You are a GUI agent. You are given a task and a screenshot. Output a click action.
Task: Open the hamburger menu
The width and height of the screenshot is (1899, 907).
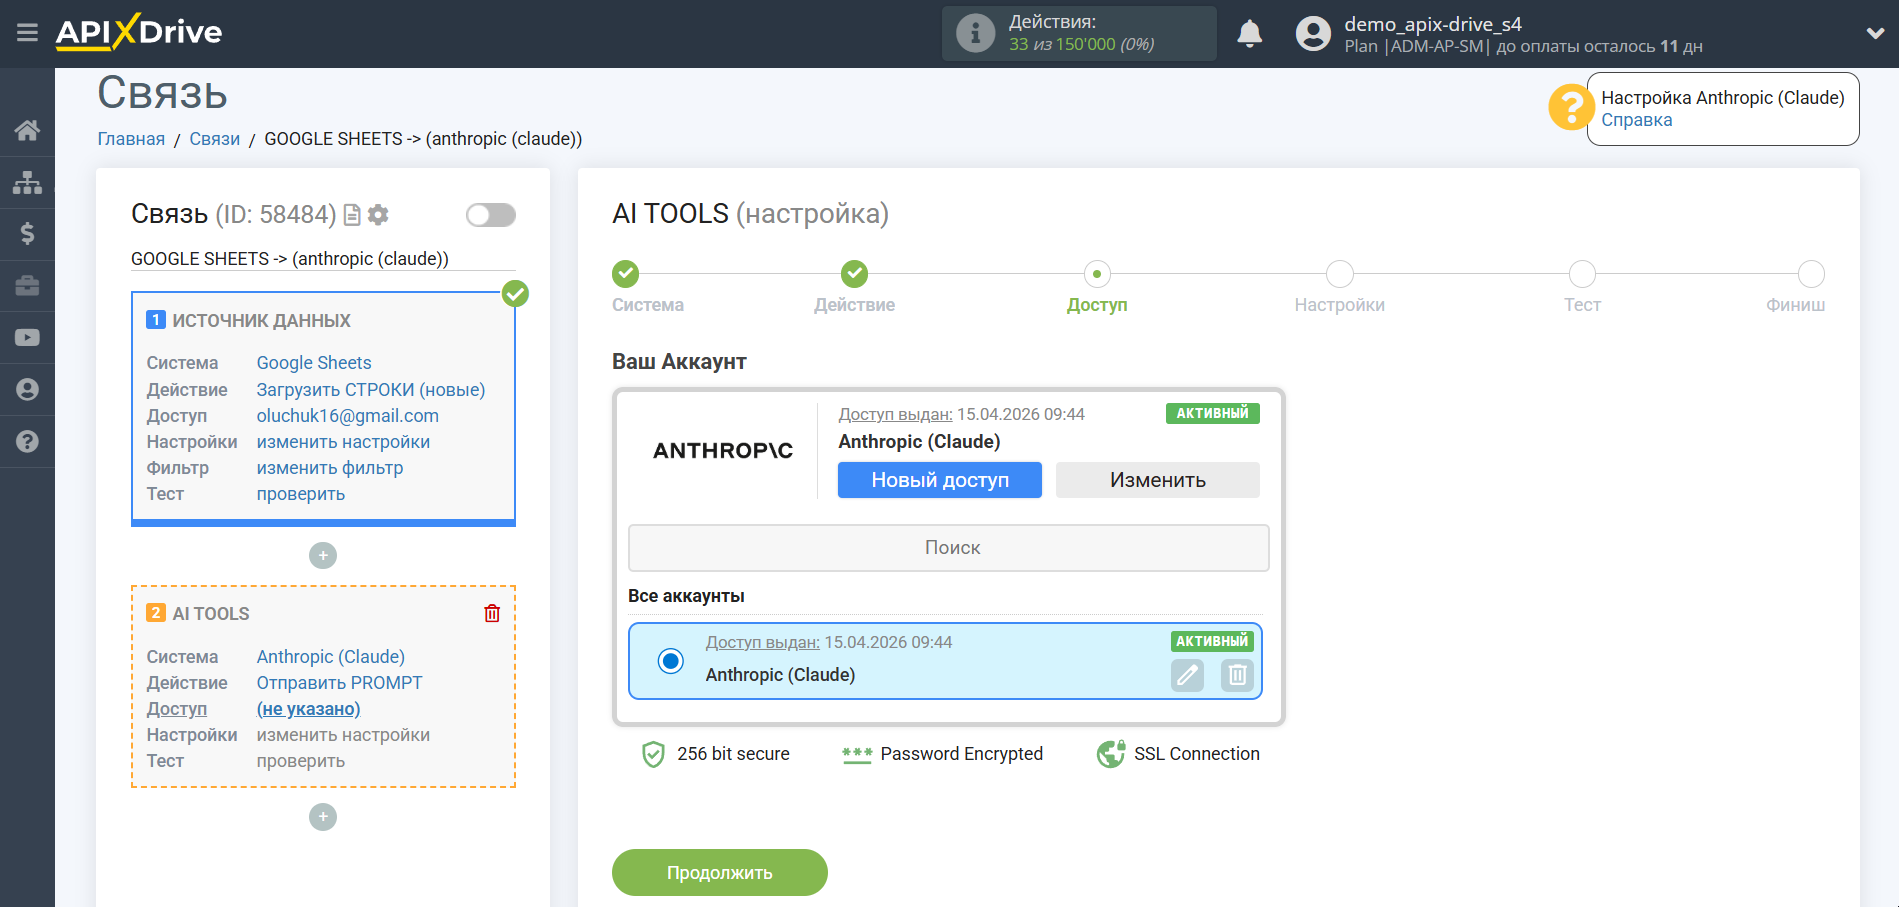point(27,33)
